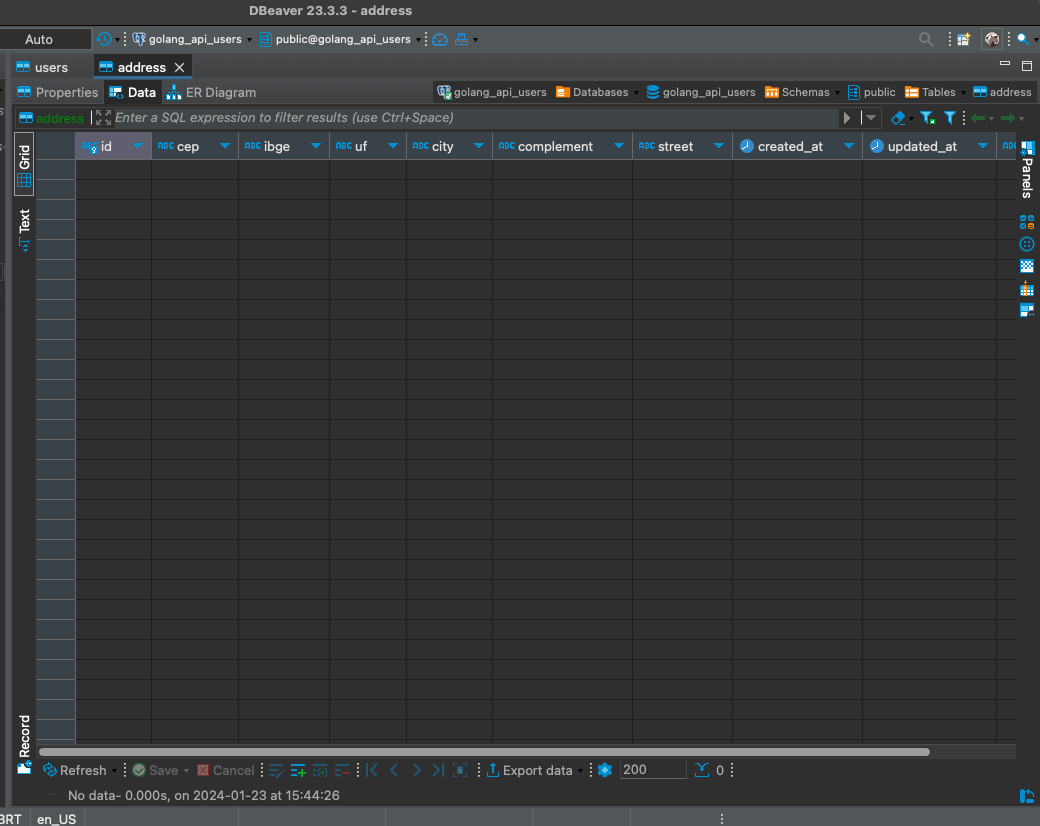
Task: Open the Properties tab
Action: pyautogui.click(x=58, y=92)
